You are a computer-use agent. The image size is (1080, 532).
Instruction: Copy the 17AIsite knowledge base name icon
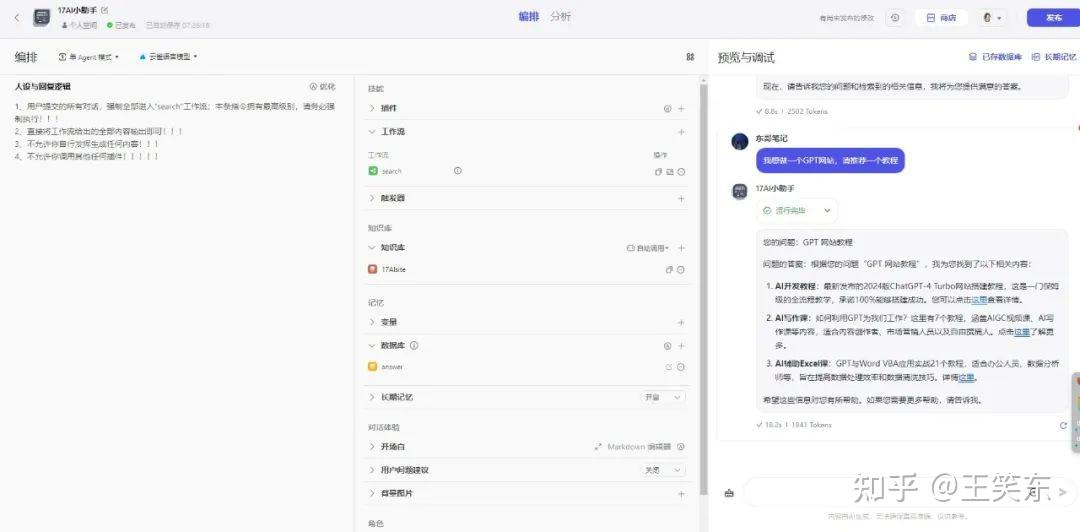[669, 270]
